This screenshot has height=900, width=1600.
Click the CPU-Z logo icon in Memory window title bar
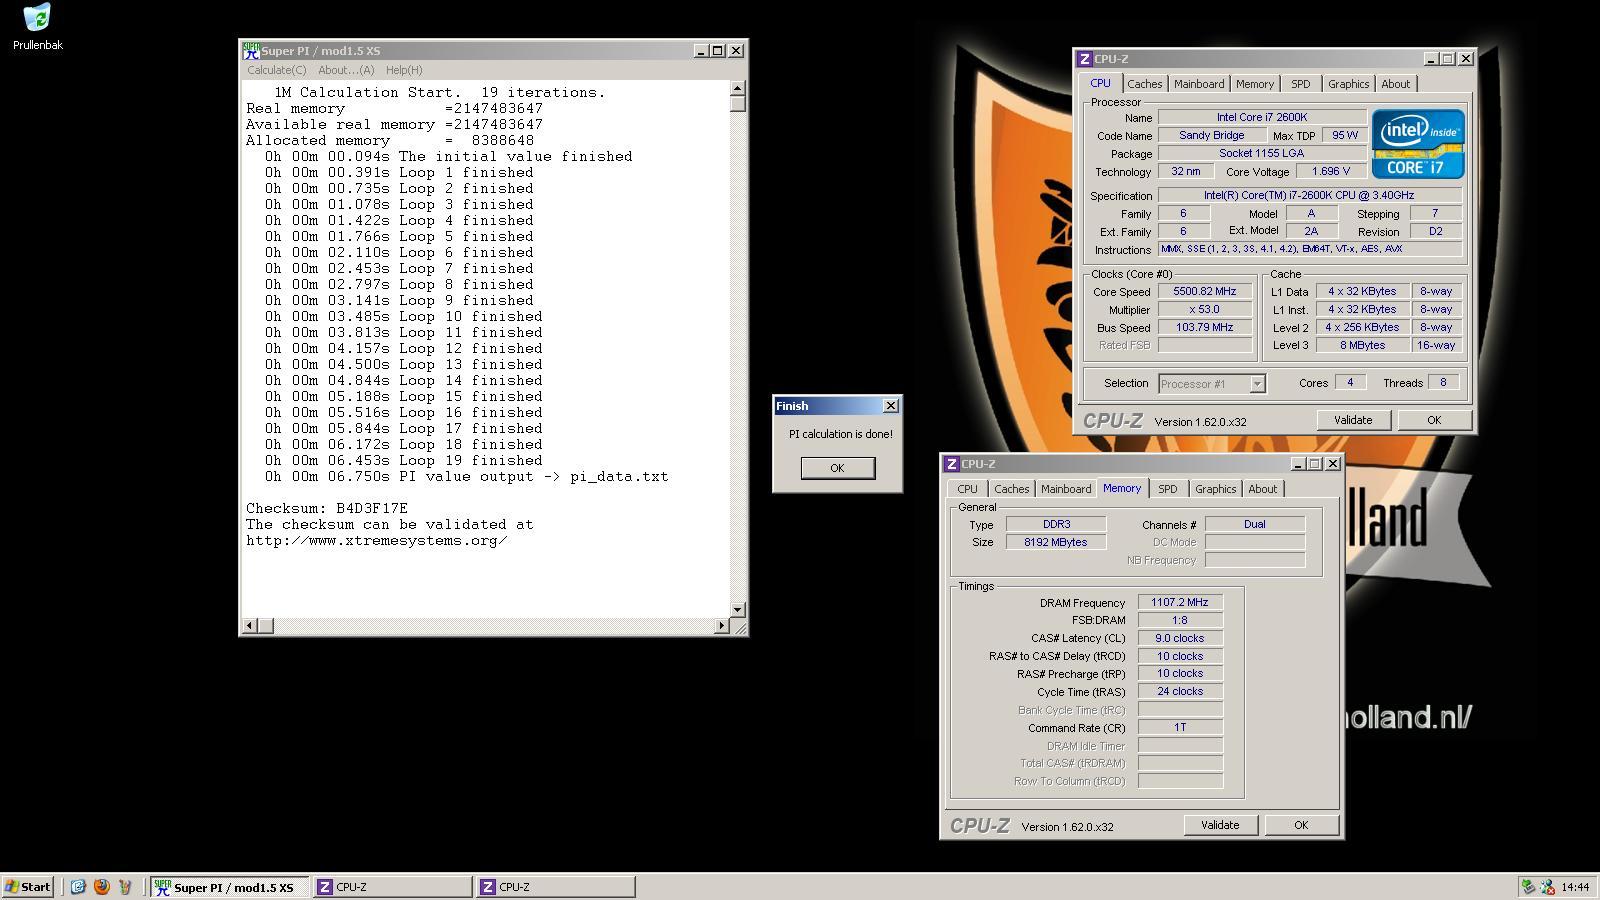pos(951,464)
